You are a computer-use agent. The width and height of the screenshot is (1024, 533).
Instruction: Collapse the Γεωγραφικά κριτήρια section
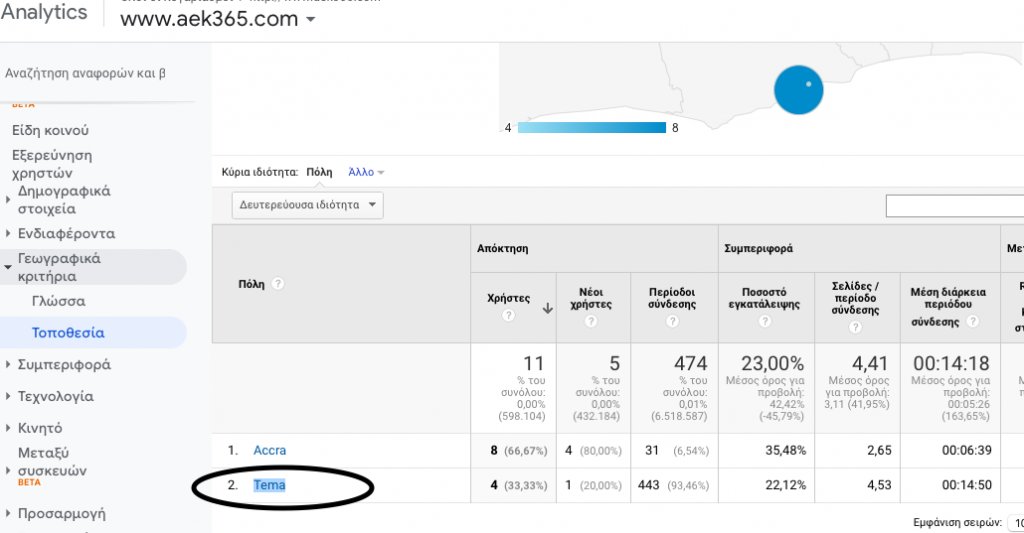9,267
